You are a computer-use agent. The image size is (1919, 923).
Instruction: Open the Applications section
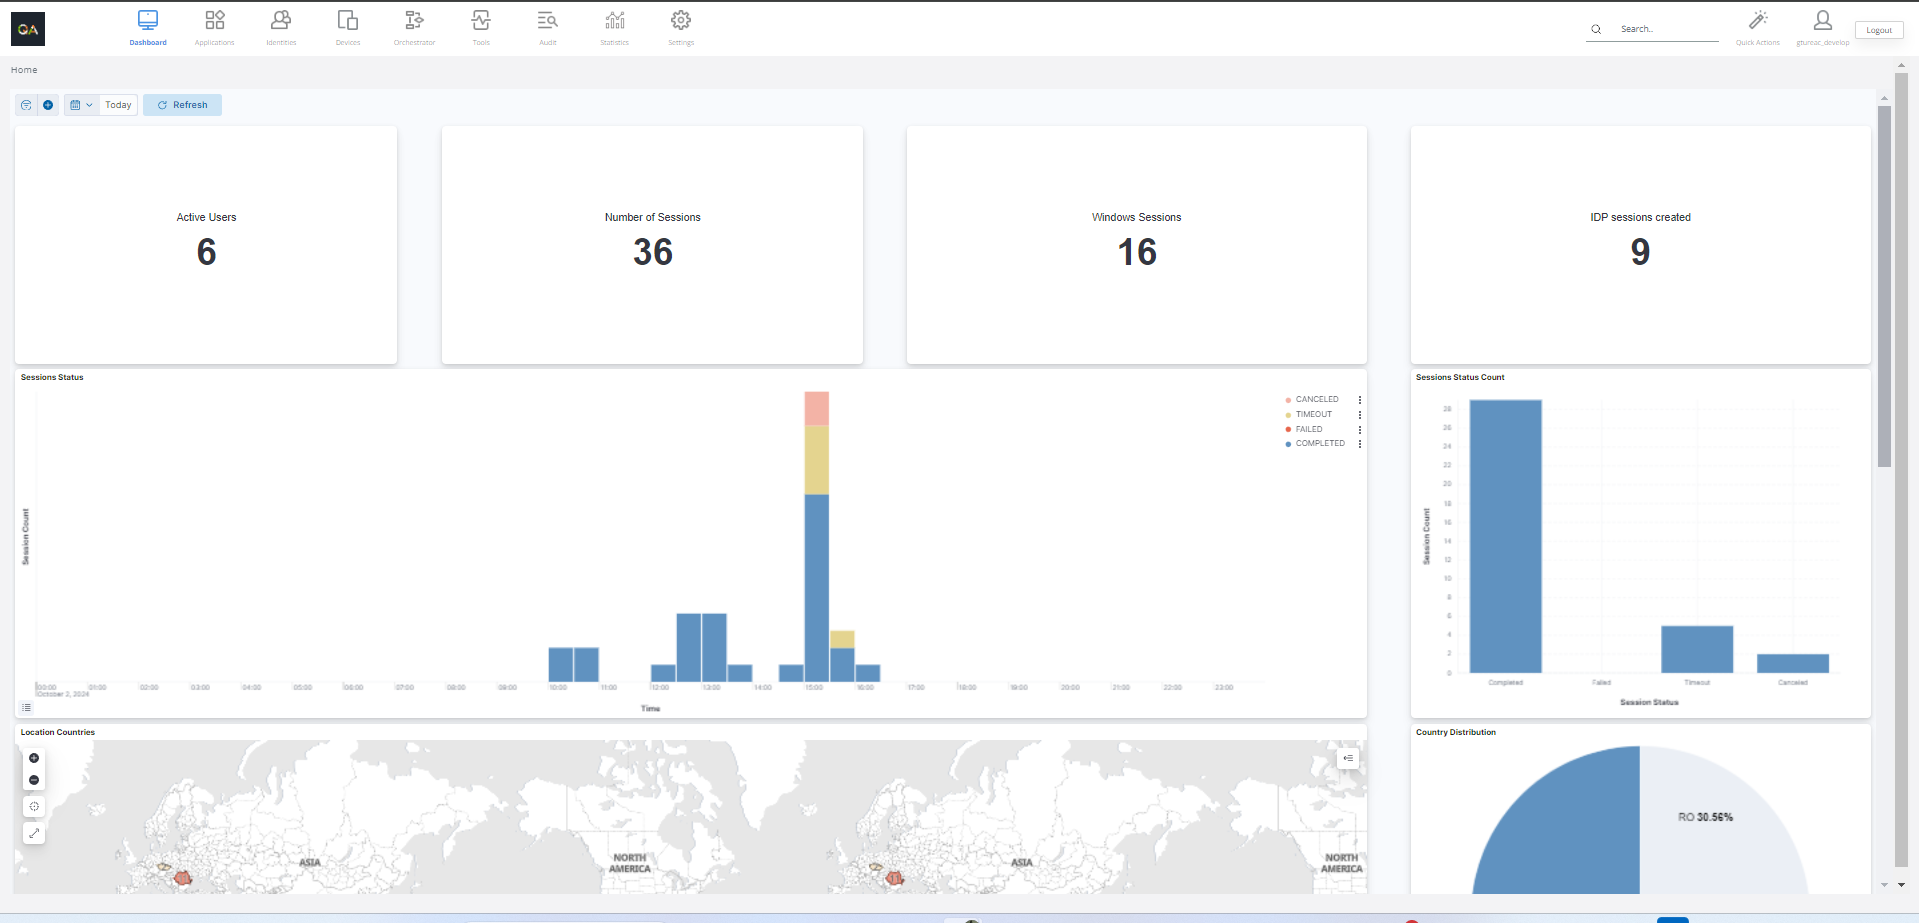[x=214, y=27]
